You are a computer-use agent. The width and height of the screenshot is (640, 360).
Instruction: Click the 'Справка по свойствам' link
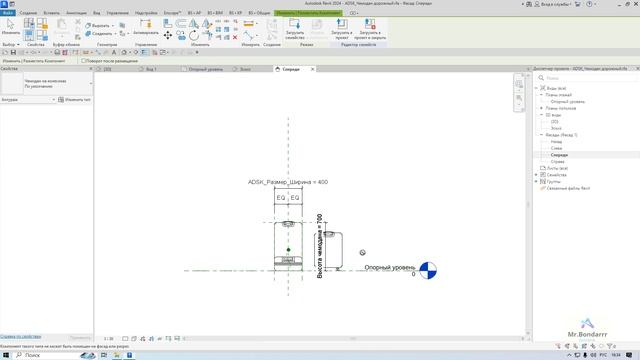(x=21, y=337)
